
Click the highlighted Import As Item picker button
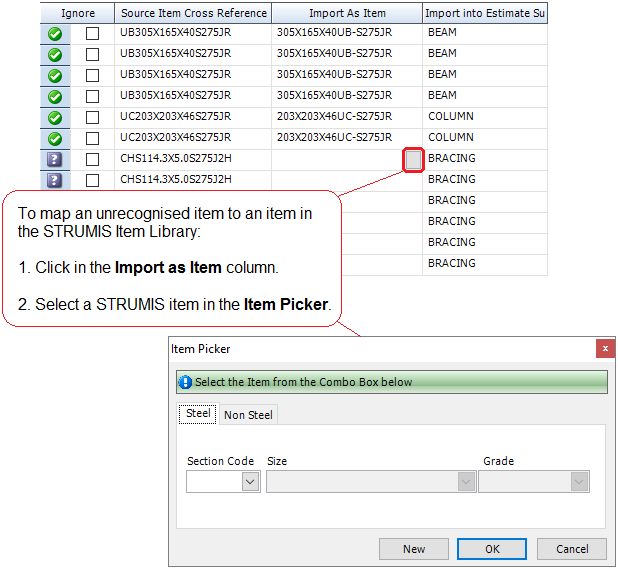413,159
